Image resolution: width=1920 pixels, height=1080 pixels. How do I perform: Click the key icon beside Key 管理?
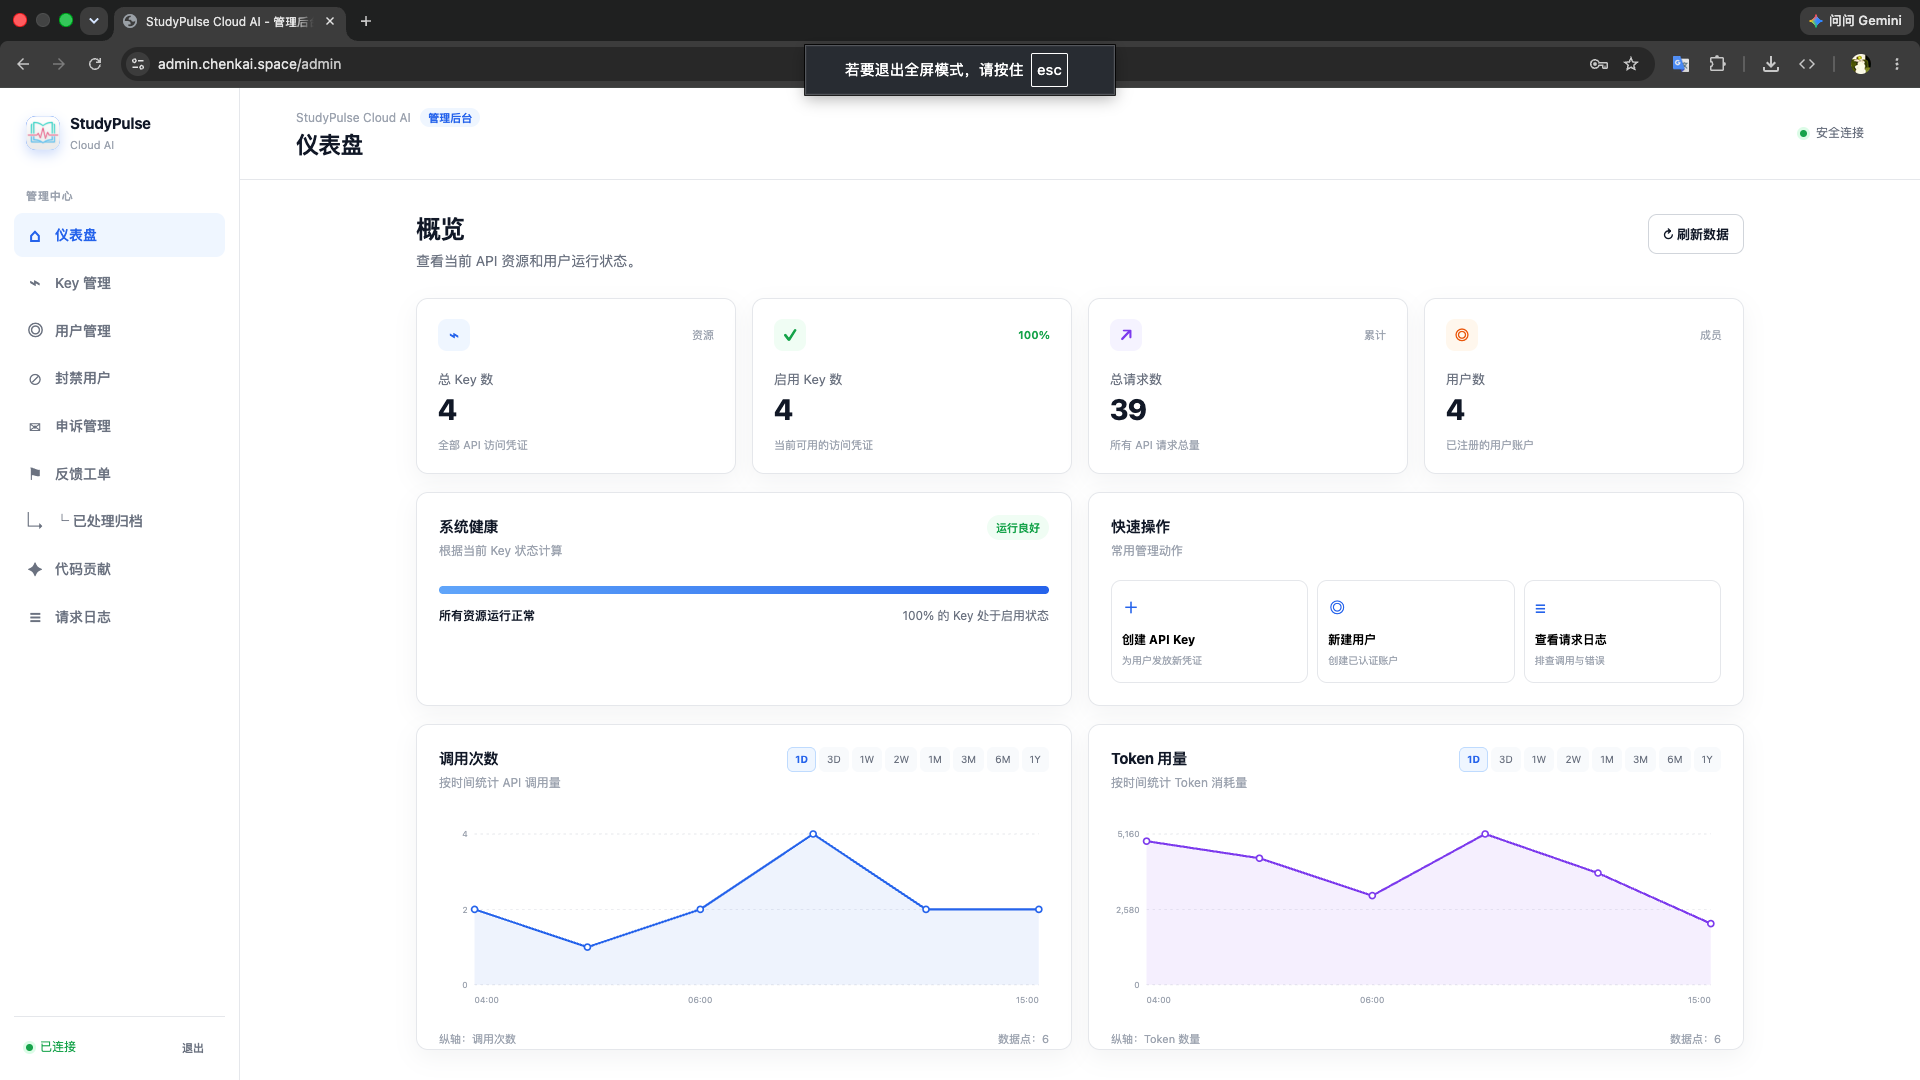[x=35, y=283]
